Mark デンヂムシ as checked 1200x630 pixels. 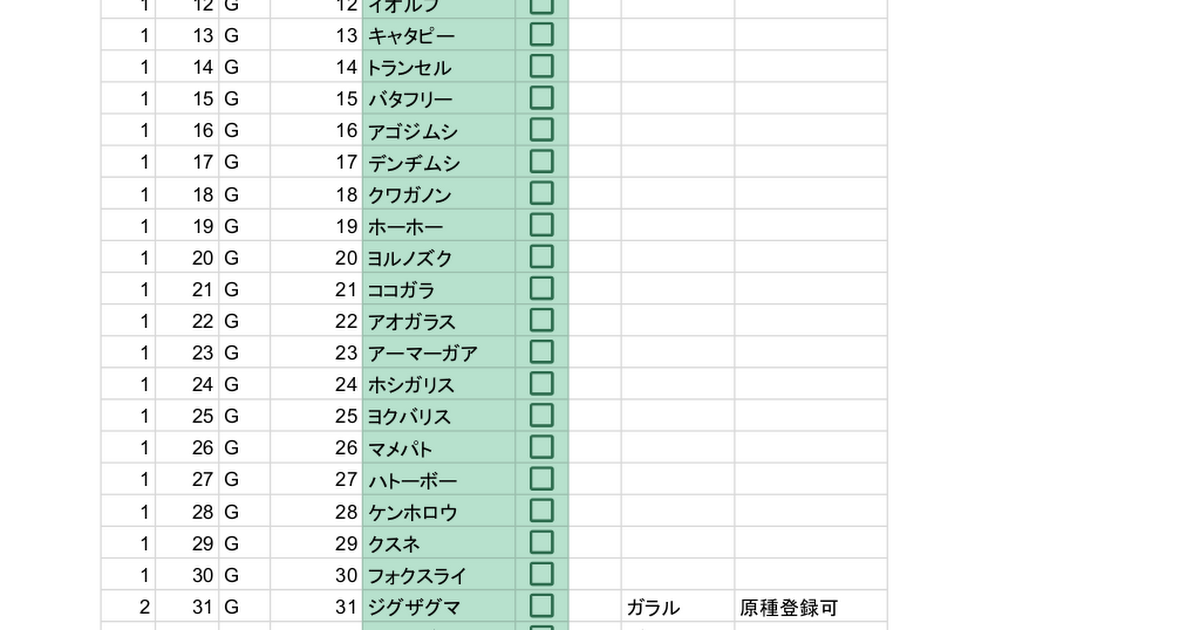click(x=541, y=162)
